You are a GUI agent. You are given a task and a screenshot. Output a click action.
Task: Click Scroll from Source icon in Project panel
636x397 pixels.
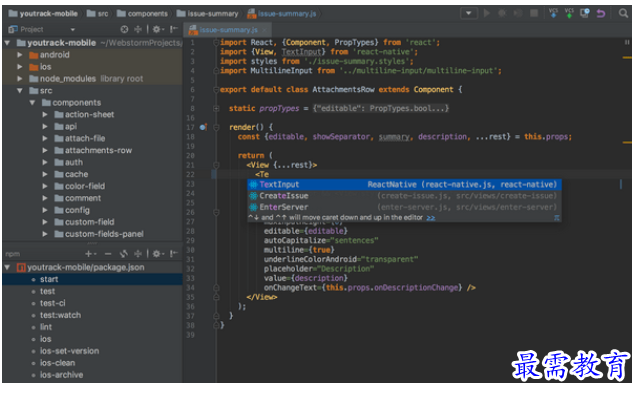coord(125,29)
